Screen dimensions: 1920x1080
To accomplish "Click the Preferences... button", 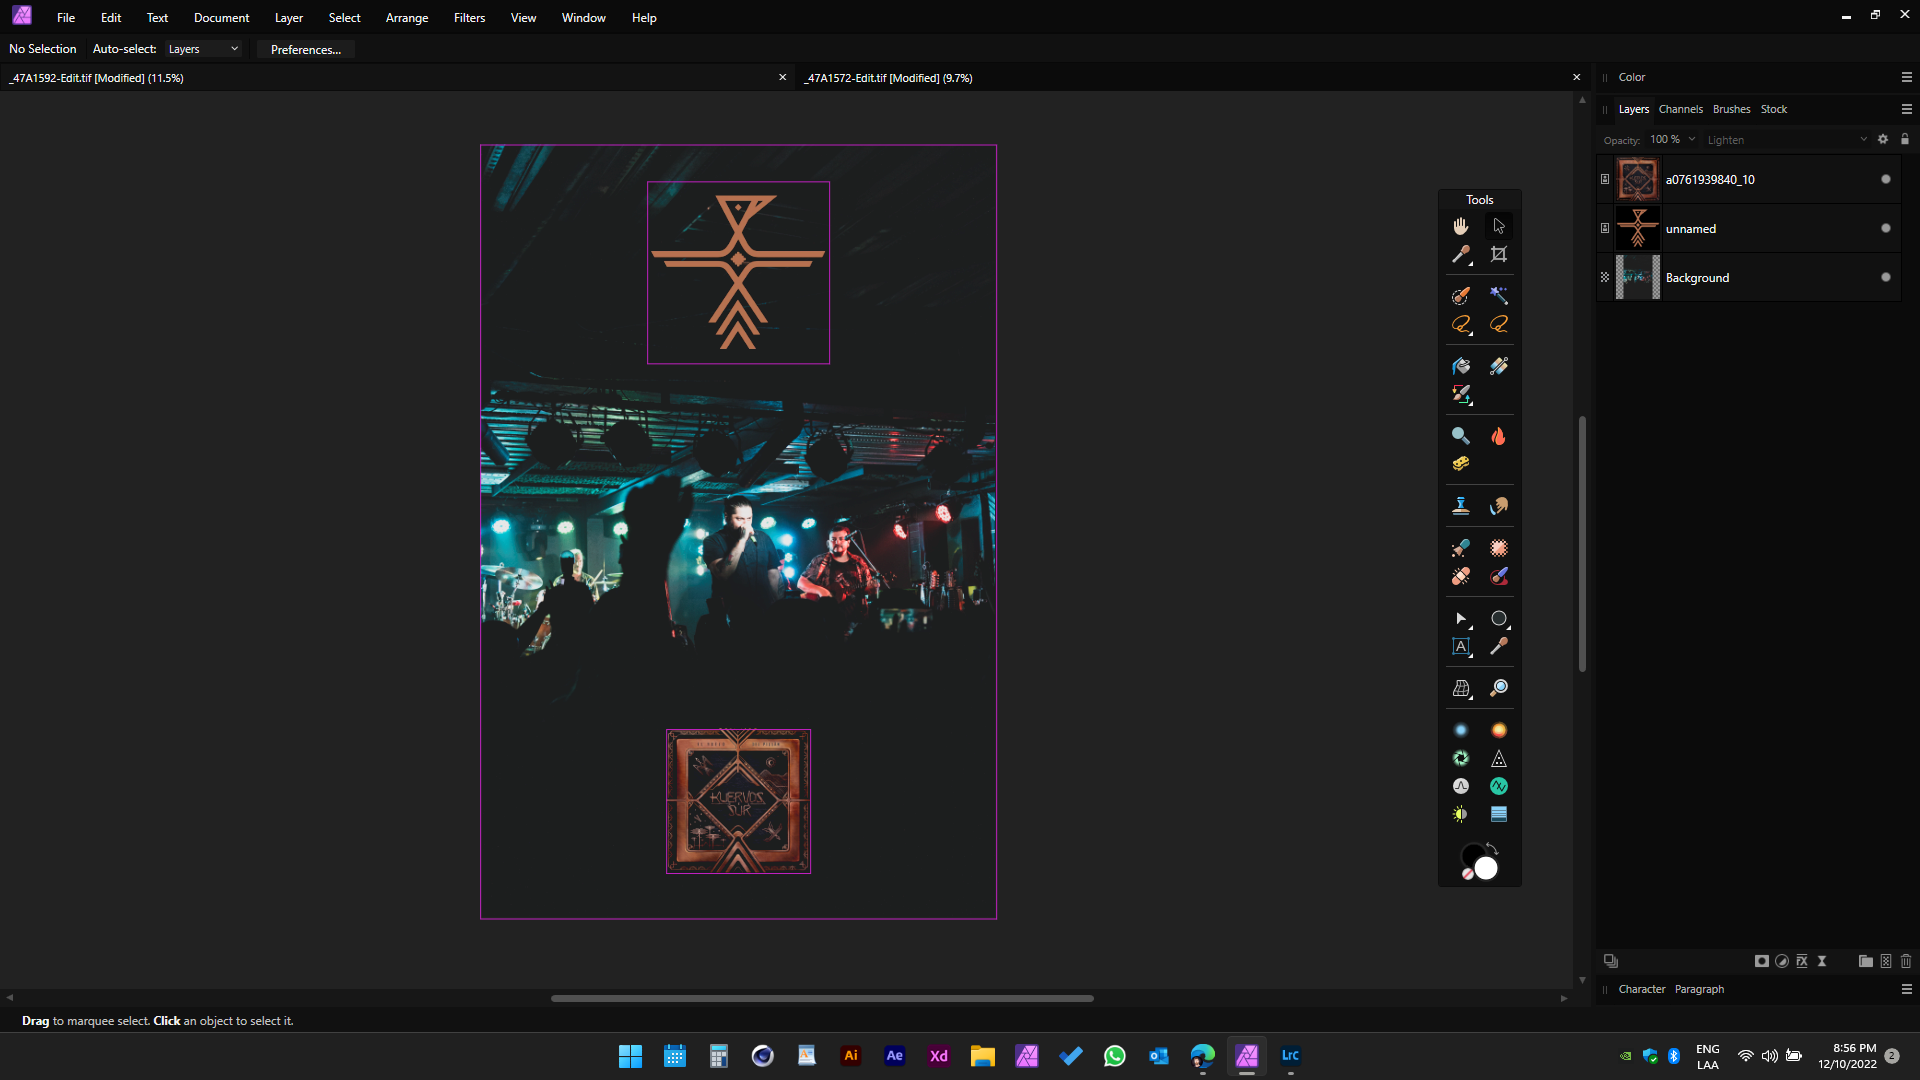I will click(x=305, y=49).
